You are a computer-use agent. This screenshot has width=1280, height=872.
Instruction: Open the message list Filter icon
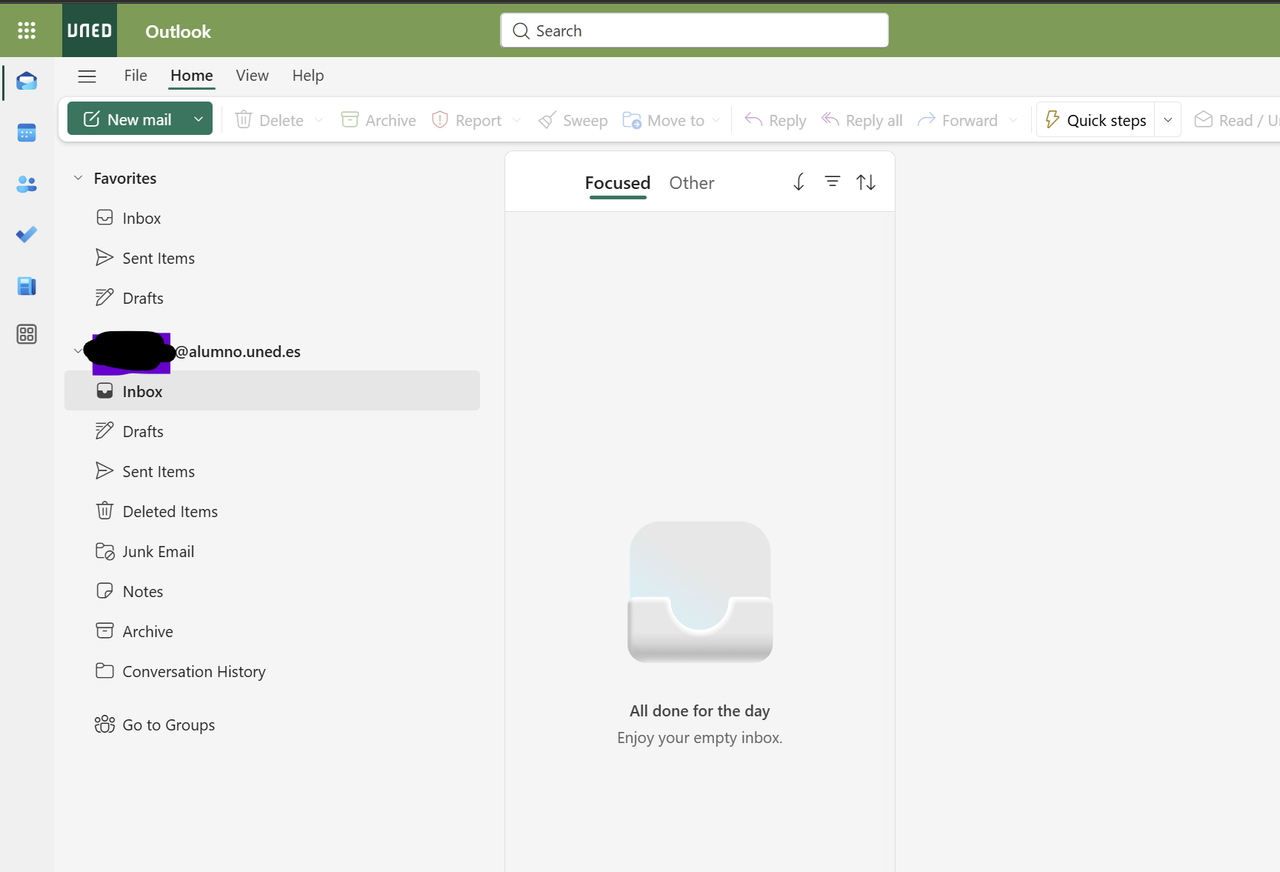point(832,182)
